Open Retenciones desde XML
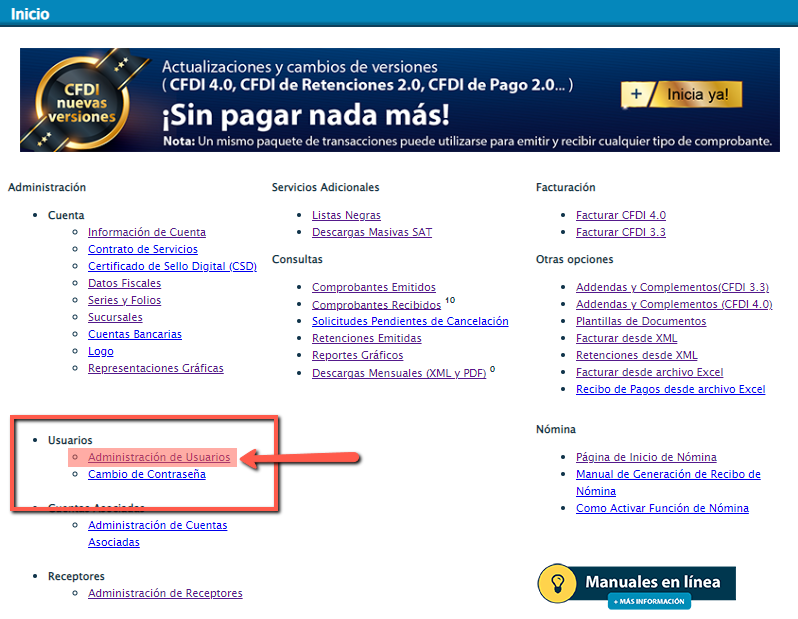 click(x=636, y=355)
